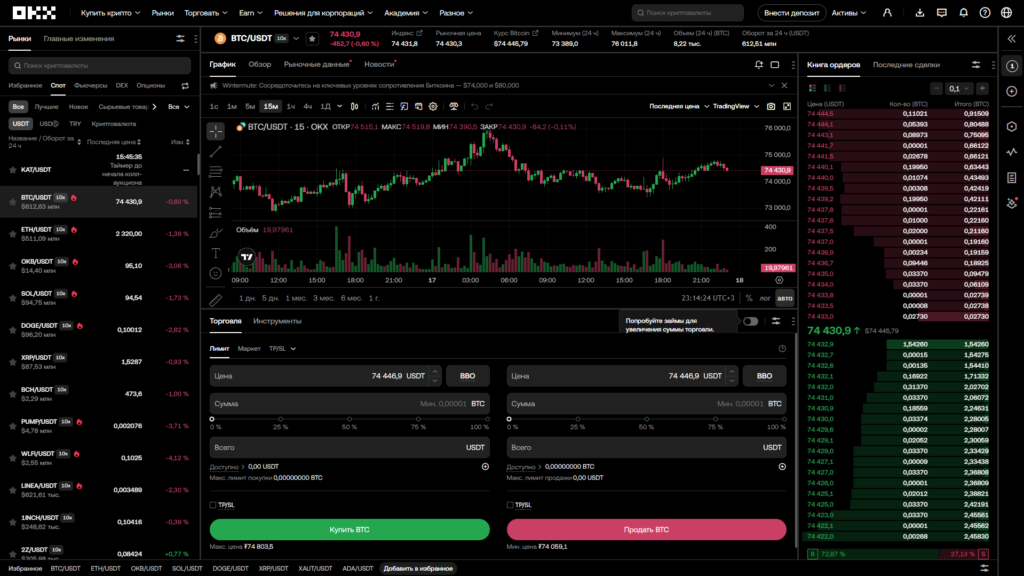
Task: Toggle the loans for trading switch
Action: (750, 321)
